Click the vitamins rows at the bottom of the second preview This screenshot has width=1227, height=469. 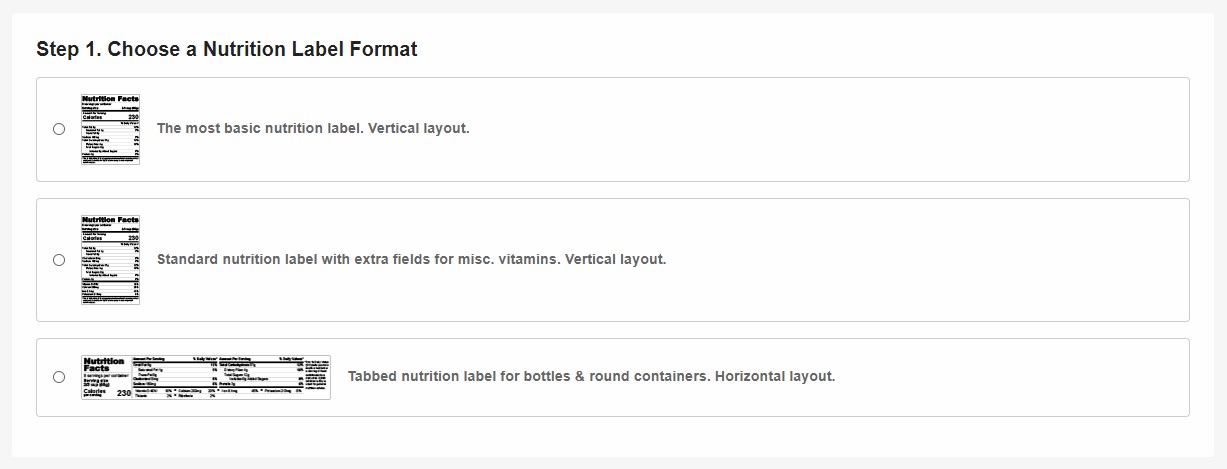110,288
